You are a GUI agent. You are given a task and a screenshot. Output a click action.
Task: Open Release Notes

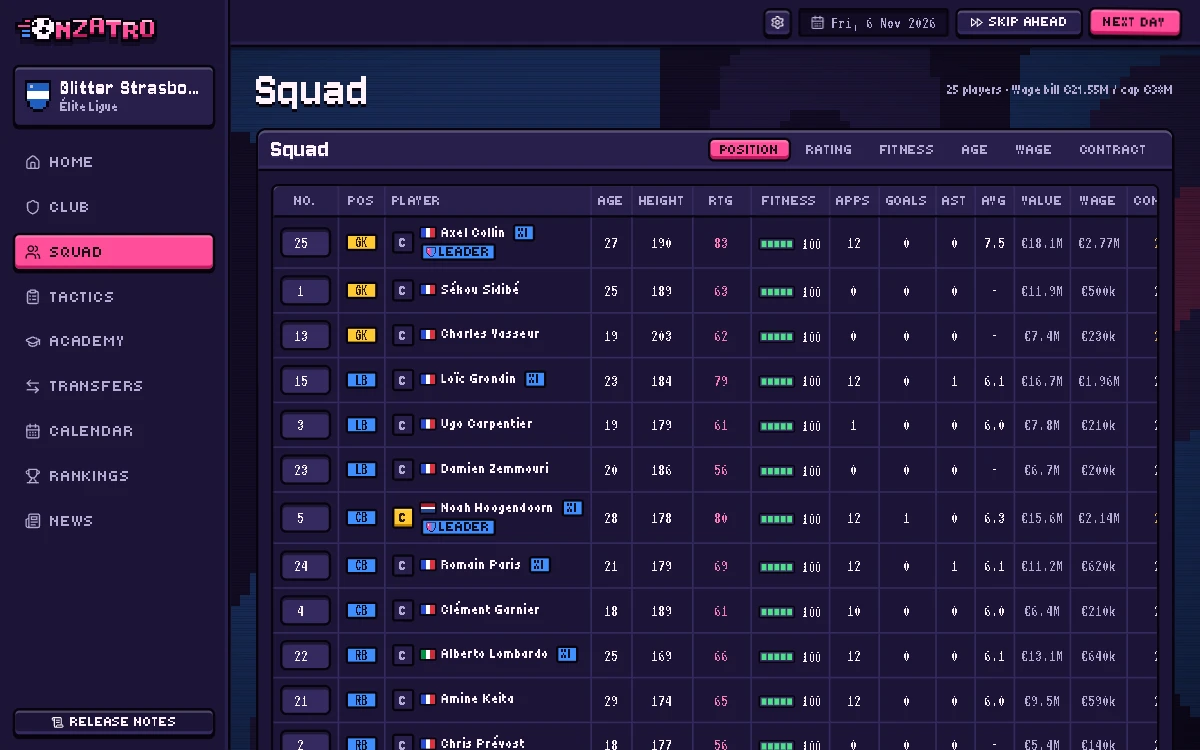(x=114, y=722)
